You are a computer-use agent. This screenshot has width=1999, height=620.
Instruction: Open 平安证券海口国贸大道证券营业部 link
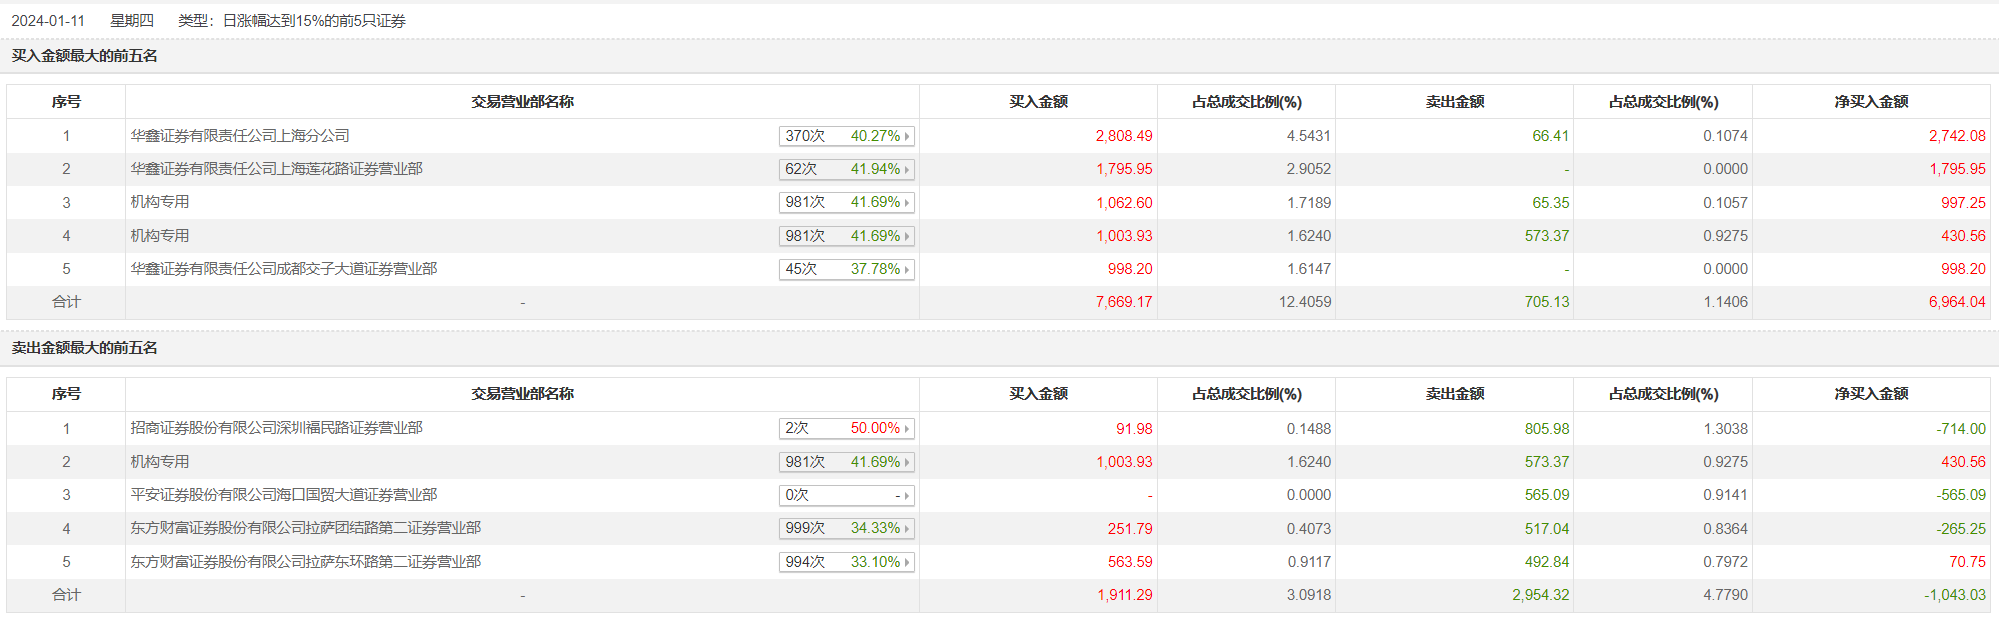coord(283,495)
